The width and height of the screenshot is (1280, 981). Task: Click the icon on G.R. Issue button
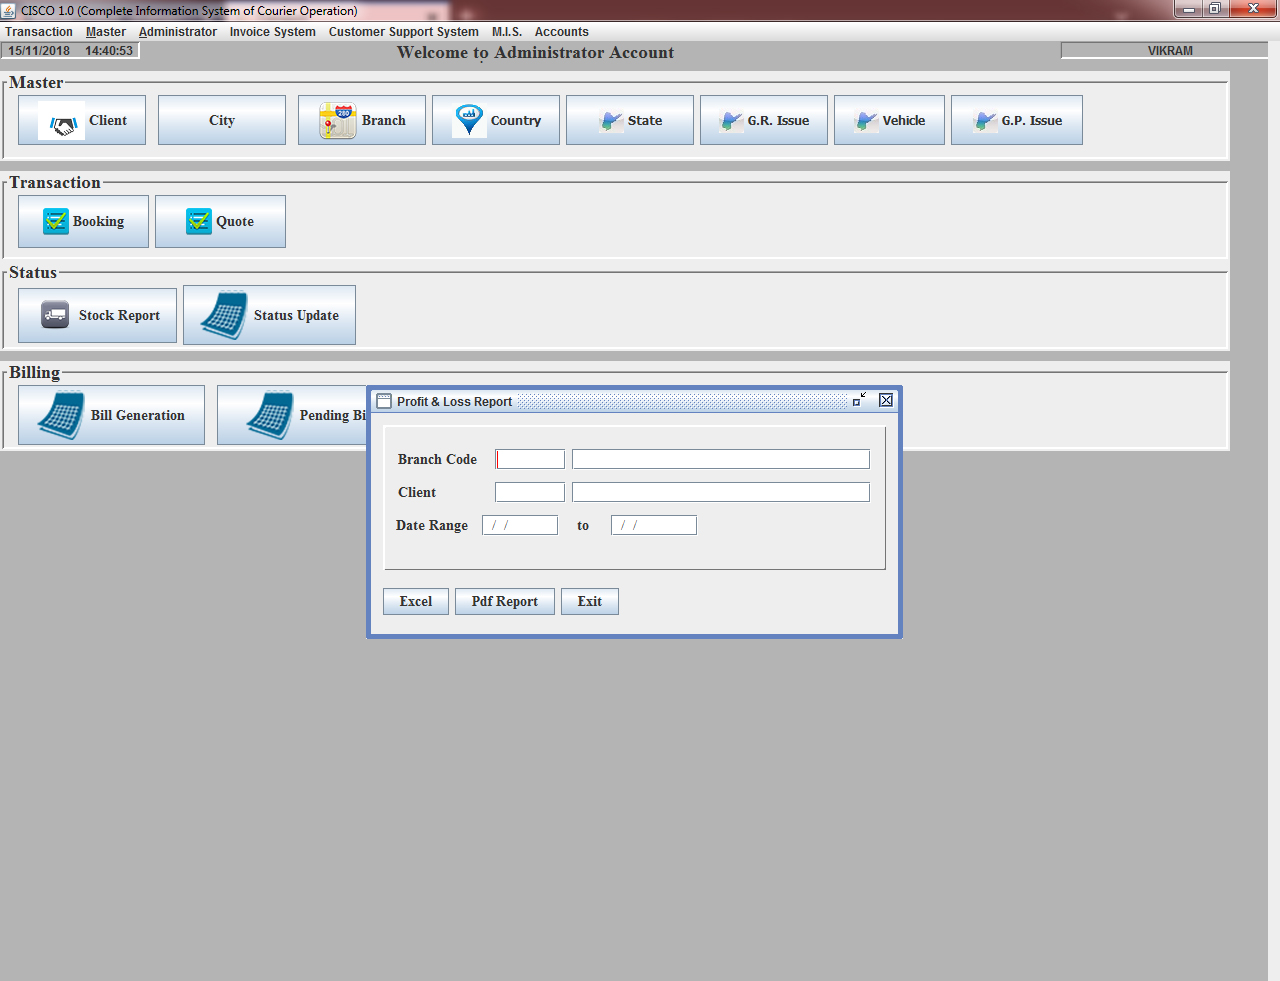click(x=731, y=121)
